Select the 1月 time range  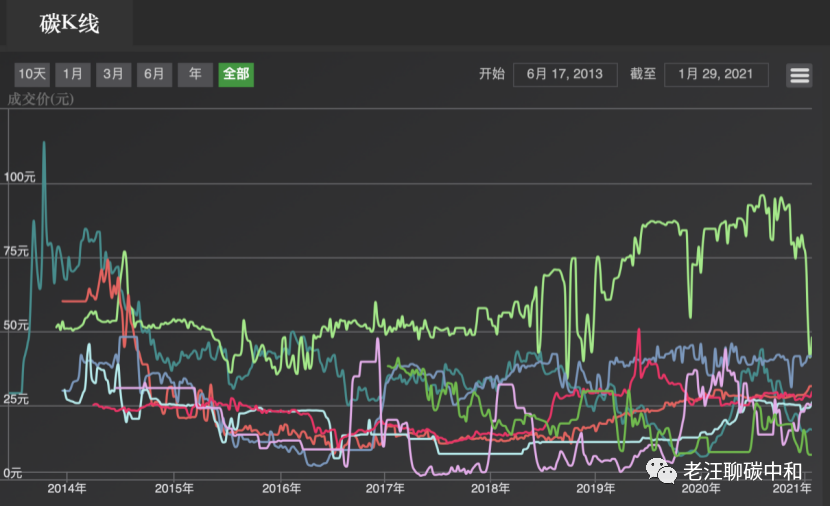tap(73, 75)
